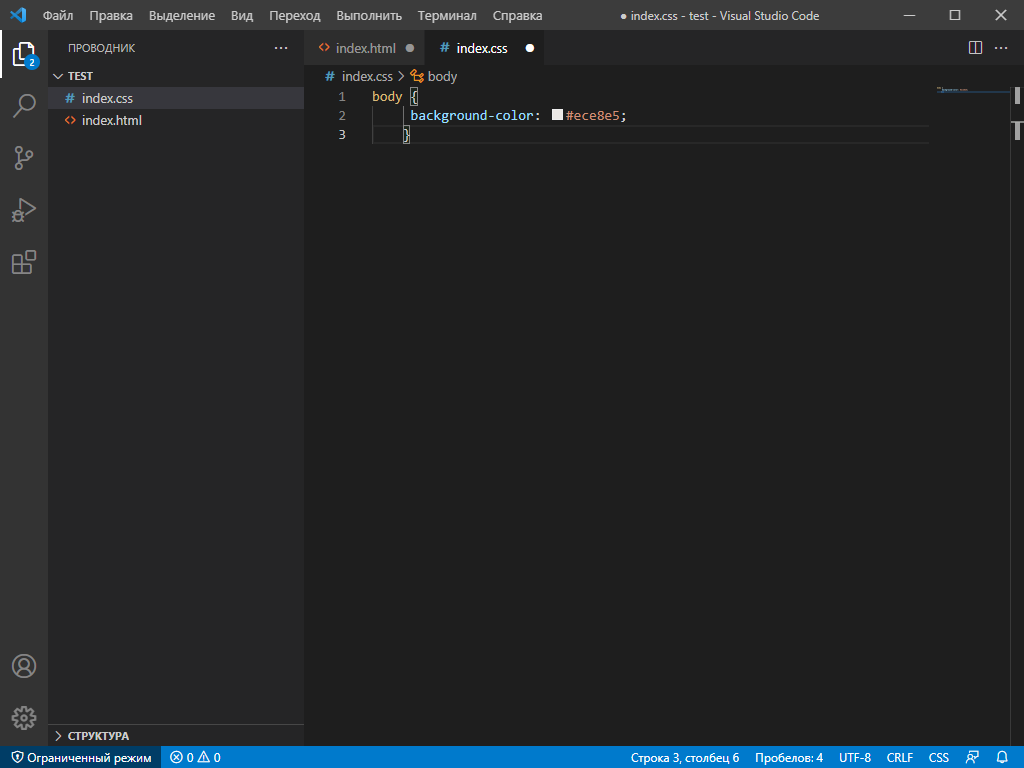1024x768 pixels.
Task: Switch to the index.html editor tab
Action: click(365, 48)
